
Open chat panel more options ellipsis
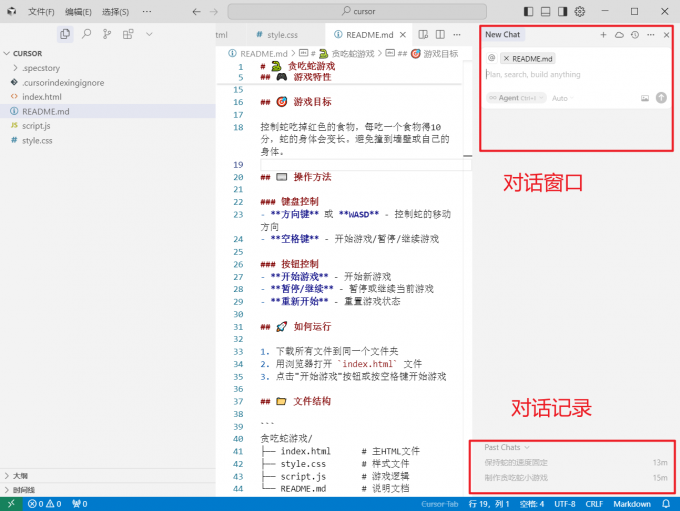pos(651,35)
